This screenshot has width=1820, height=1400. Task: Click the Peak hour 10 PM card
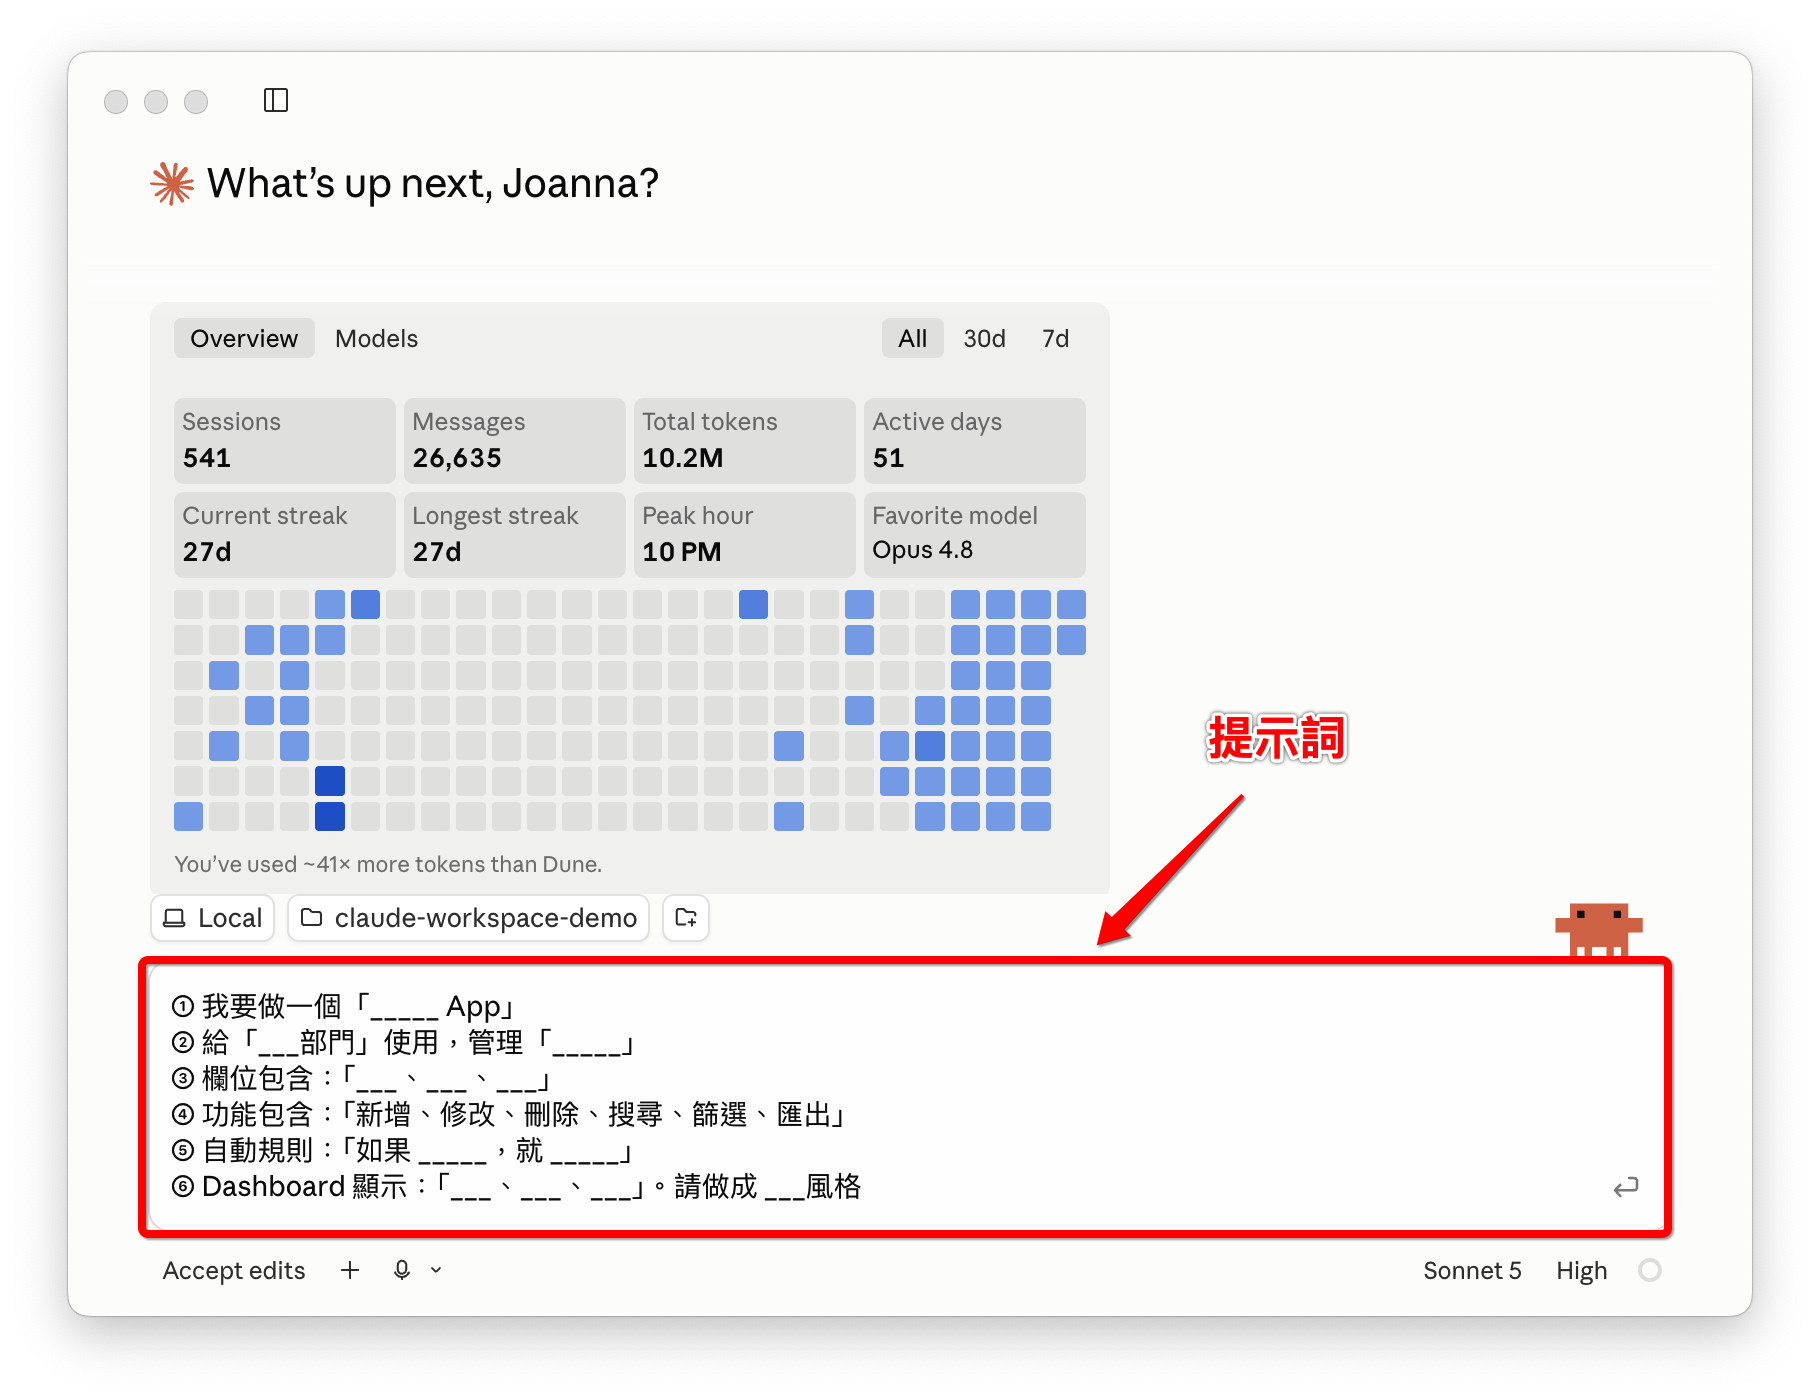click(745, 534)
